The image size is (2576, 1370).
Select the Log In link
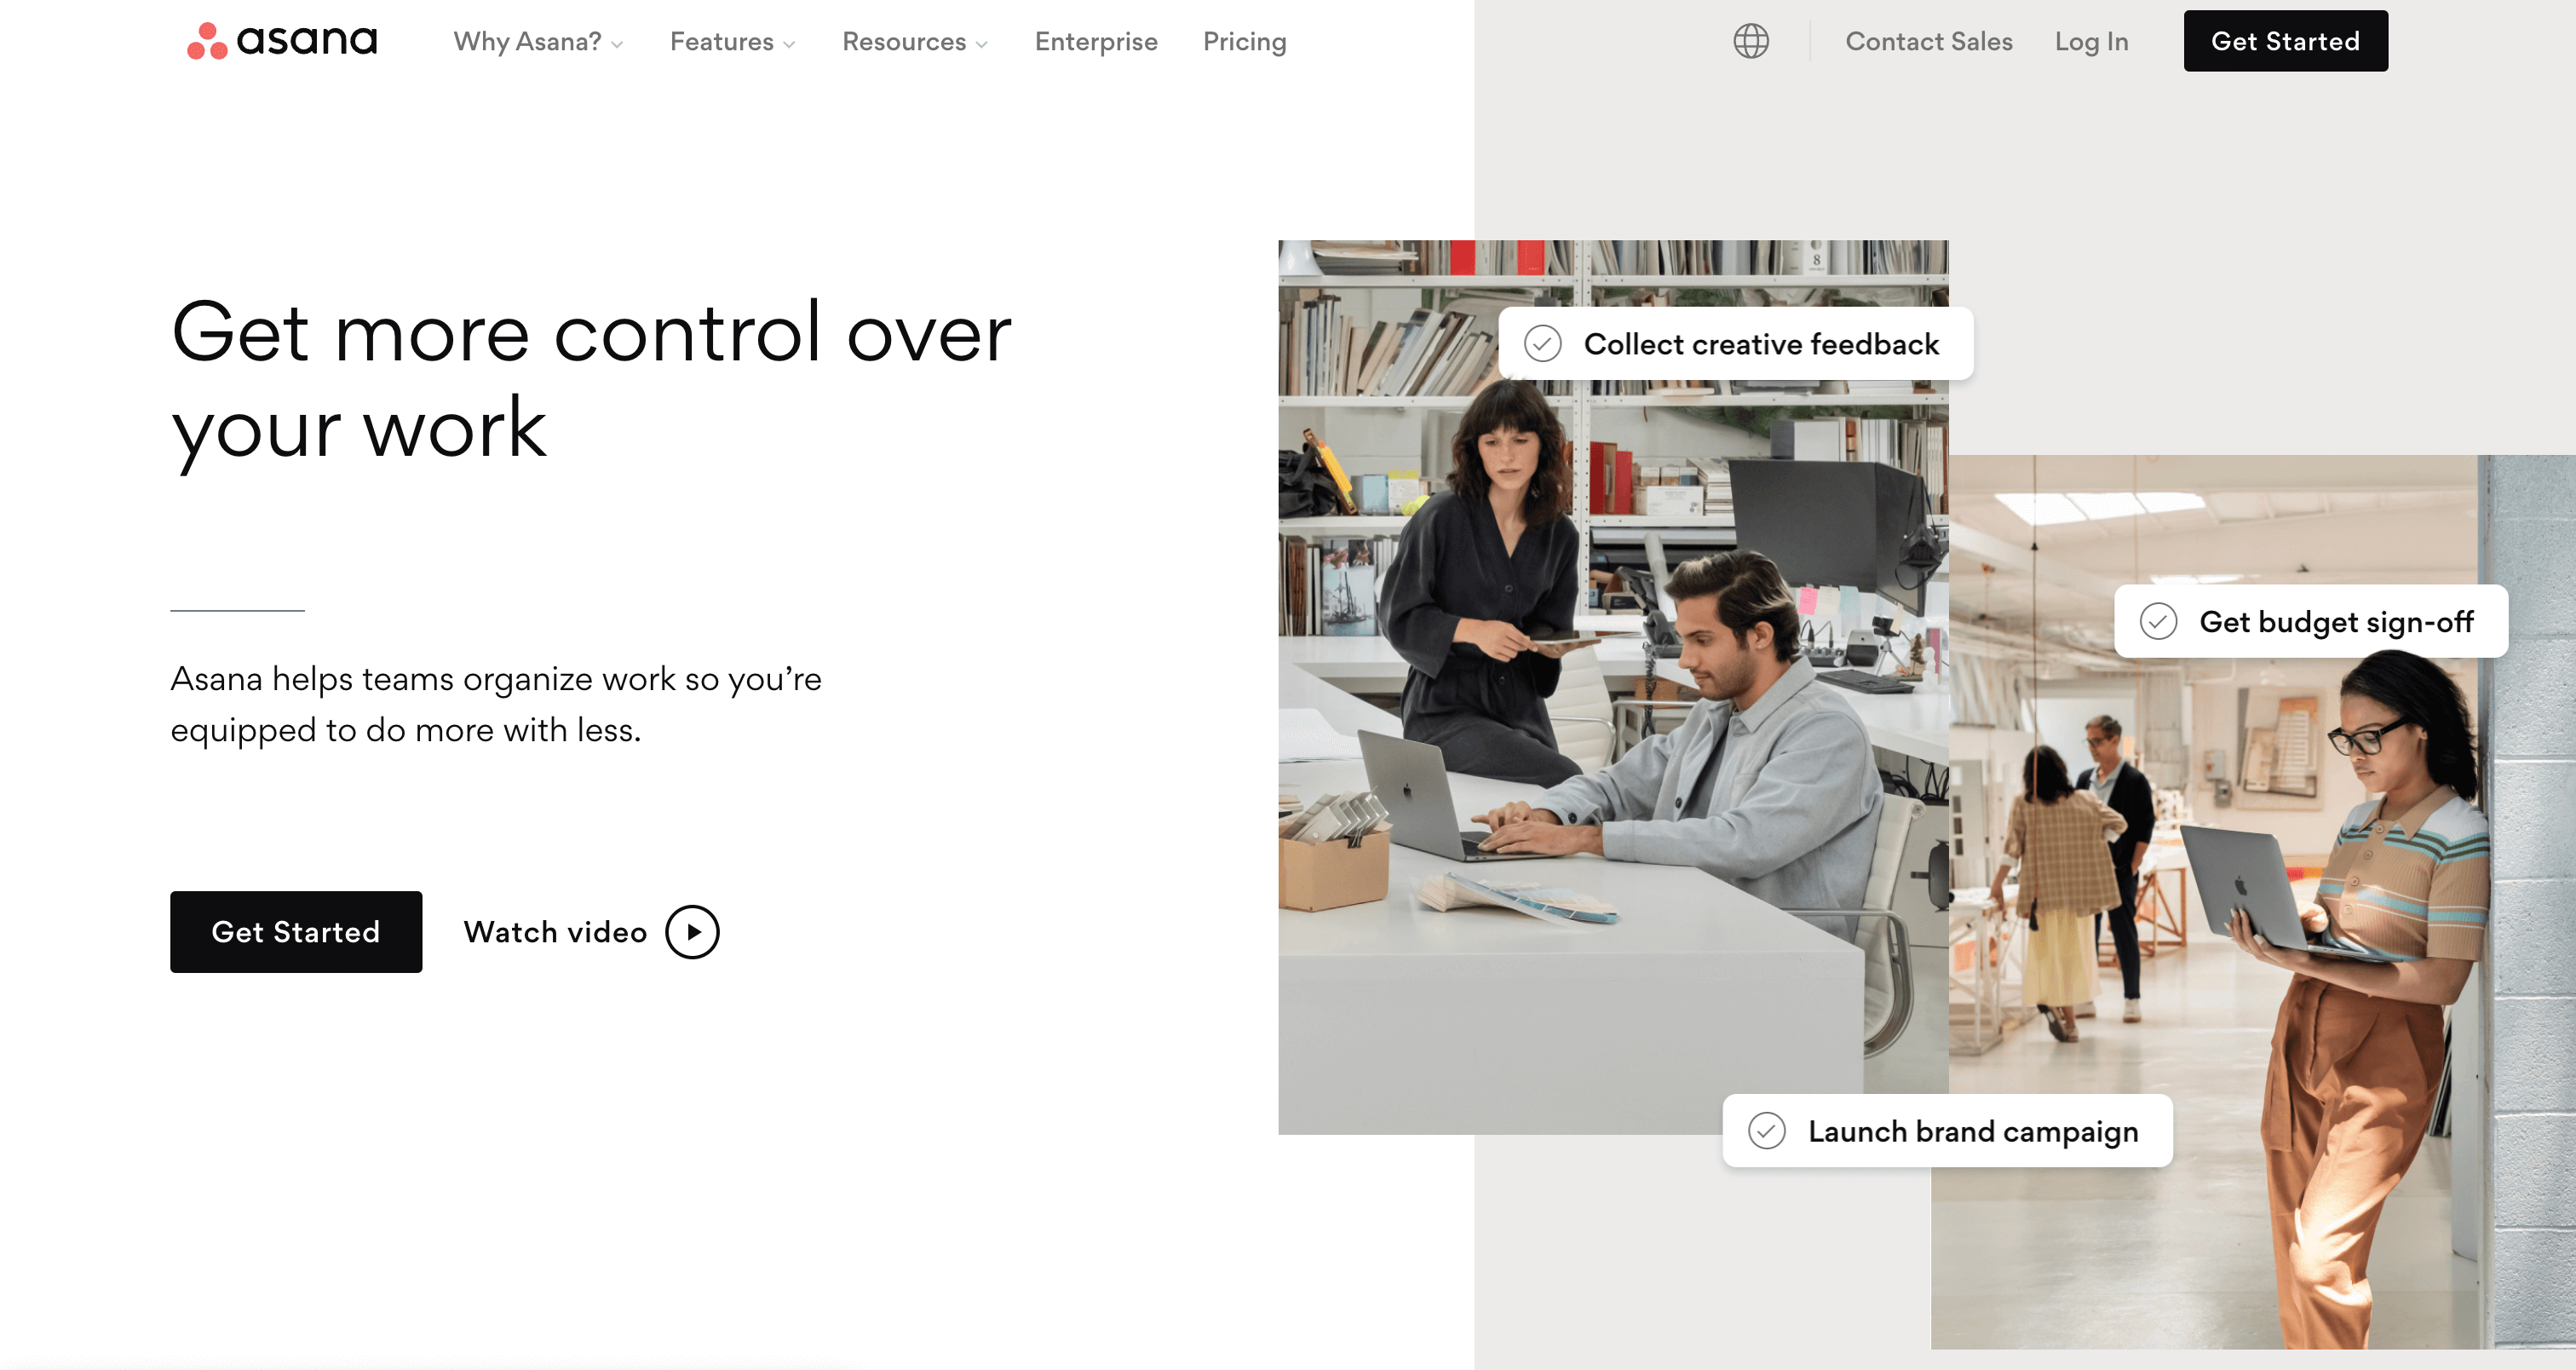click(2091, 41)
